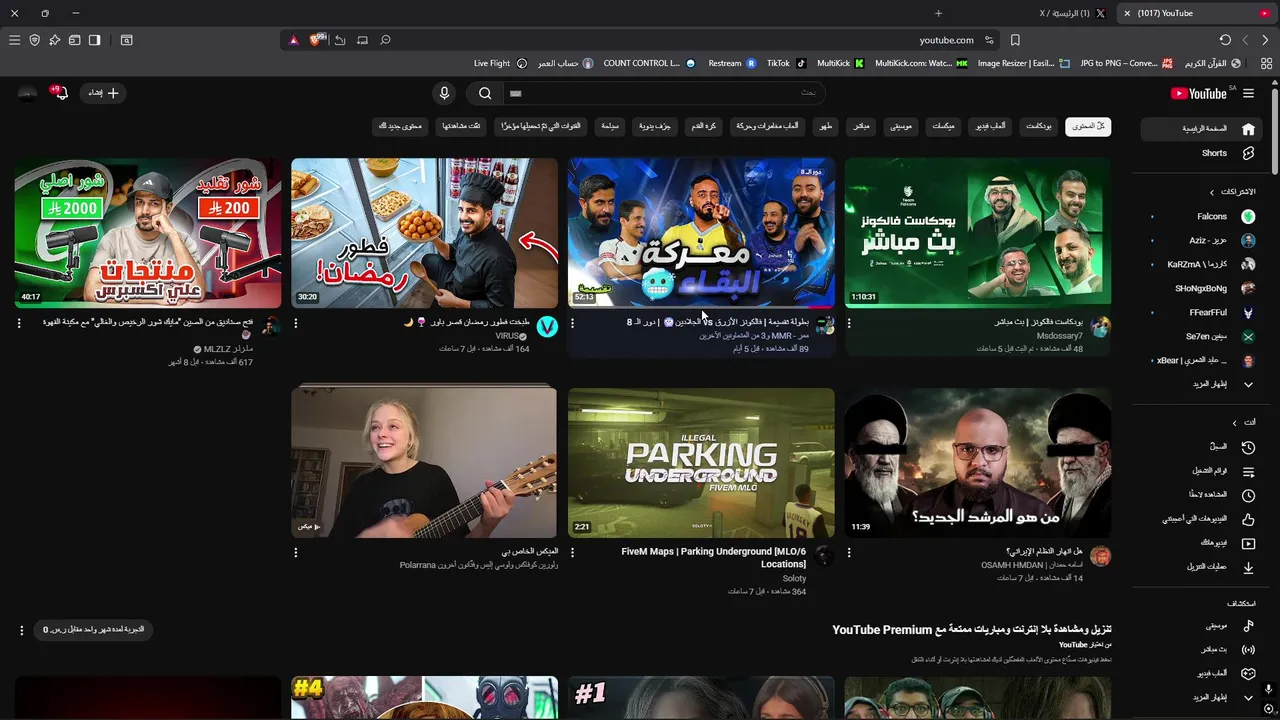Viewport: 1280px width, 720px height.
Task: Open the Se7en channel subscription
Action: pos(1200,337)
